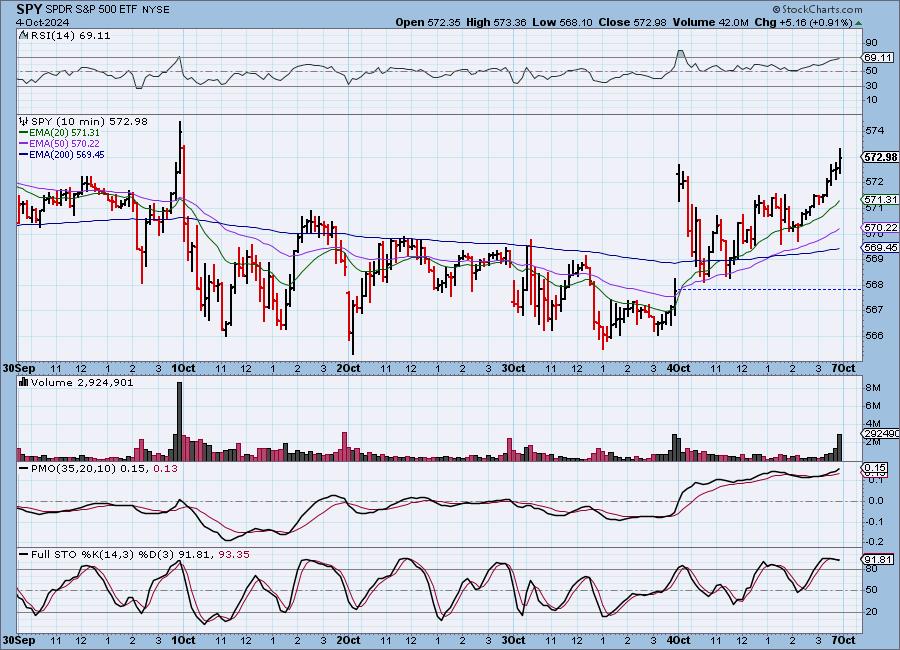The height and width of the screenshot is (650, 900).
Task: Click the 569.45 EMA tag on price axis
Action: pos(880,247)
